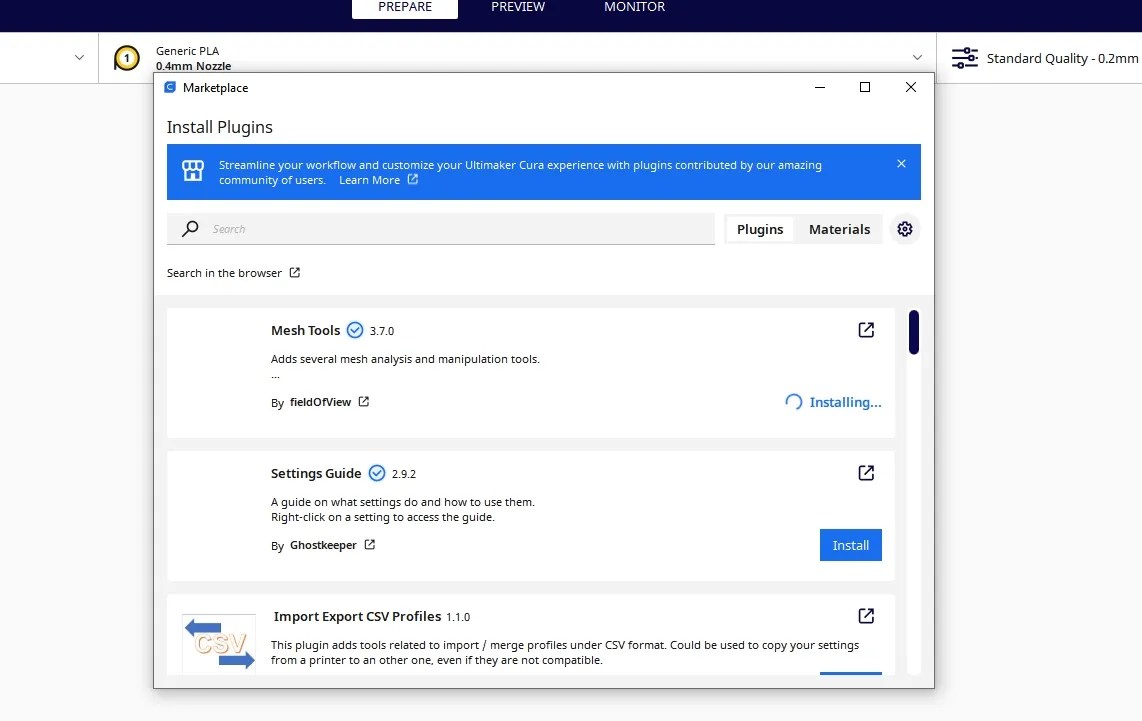
Task: Switch to the Plugins tab
Action: (x=760, y=229)
